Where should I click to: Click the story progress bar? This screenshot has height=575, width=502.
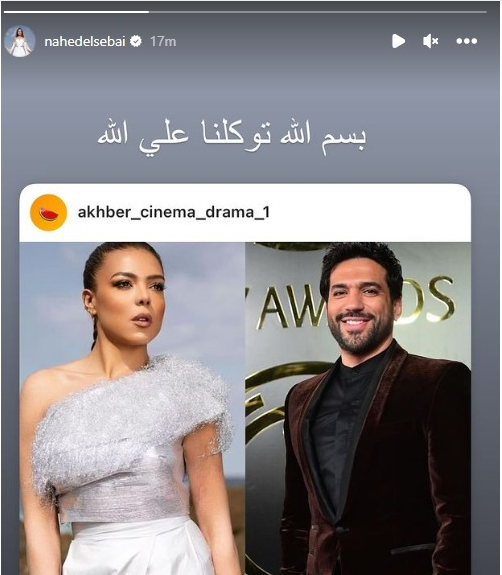tap(245, 12)
